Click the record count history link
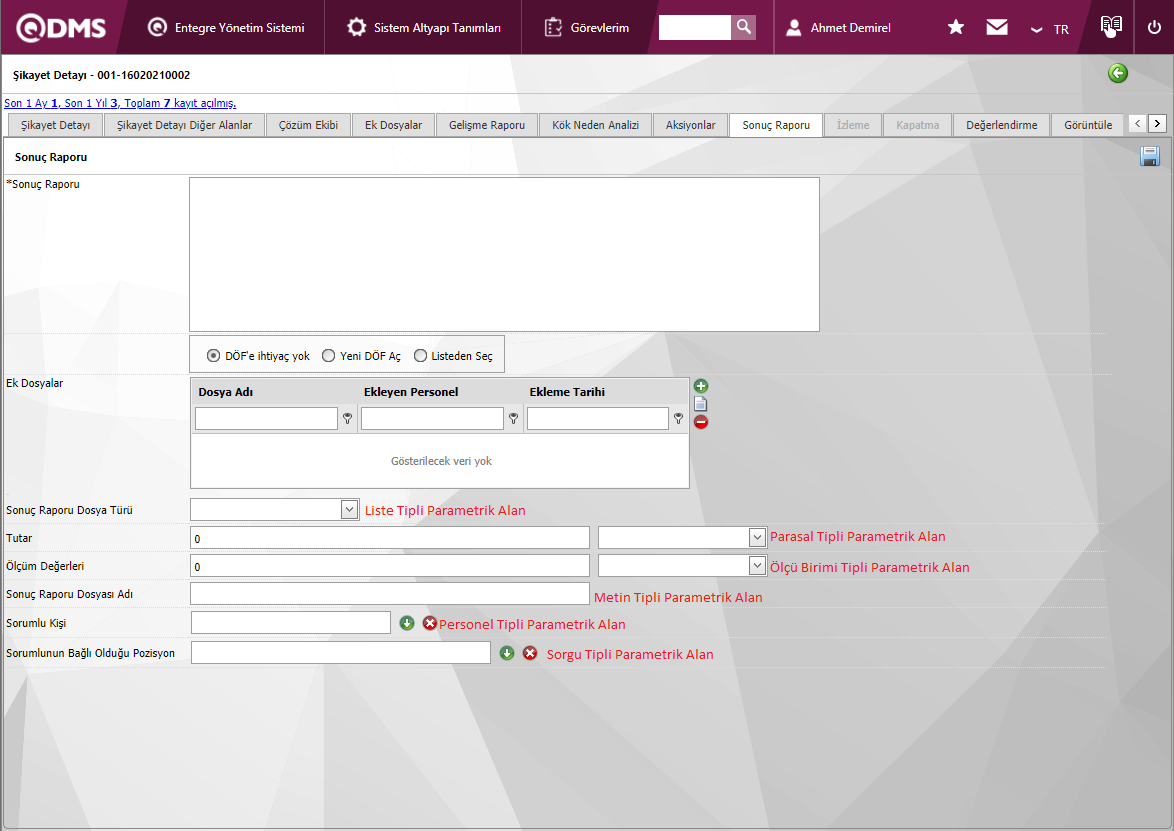The image size is (1174, 831). click(x=120, y=103)
